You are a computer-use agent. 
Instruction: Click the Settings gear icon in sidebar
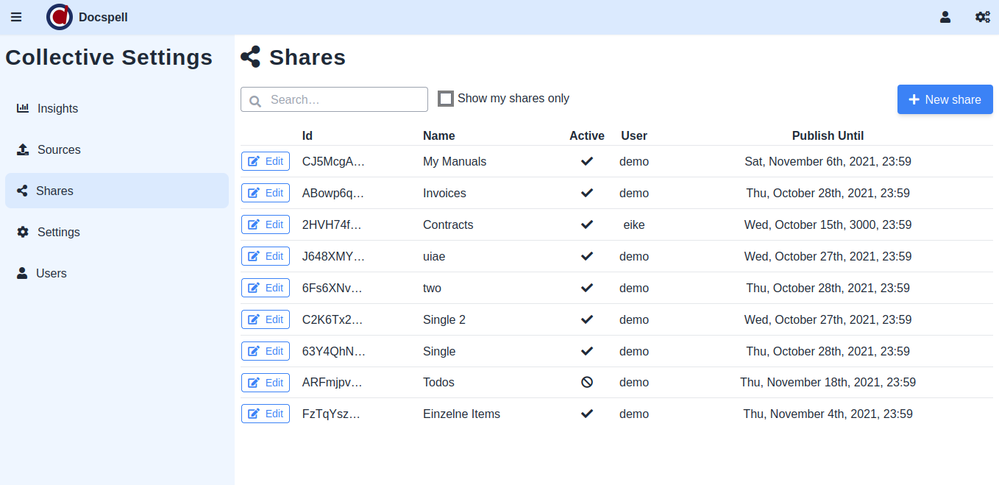[23, 232]
